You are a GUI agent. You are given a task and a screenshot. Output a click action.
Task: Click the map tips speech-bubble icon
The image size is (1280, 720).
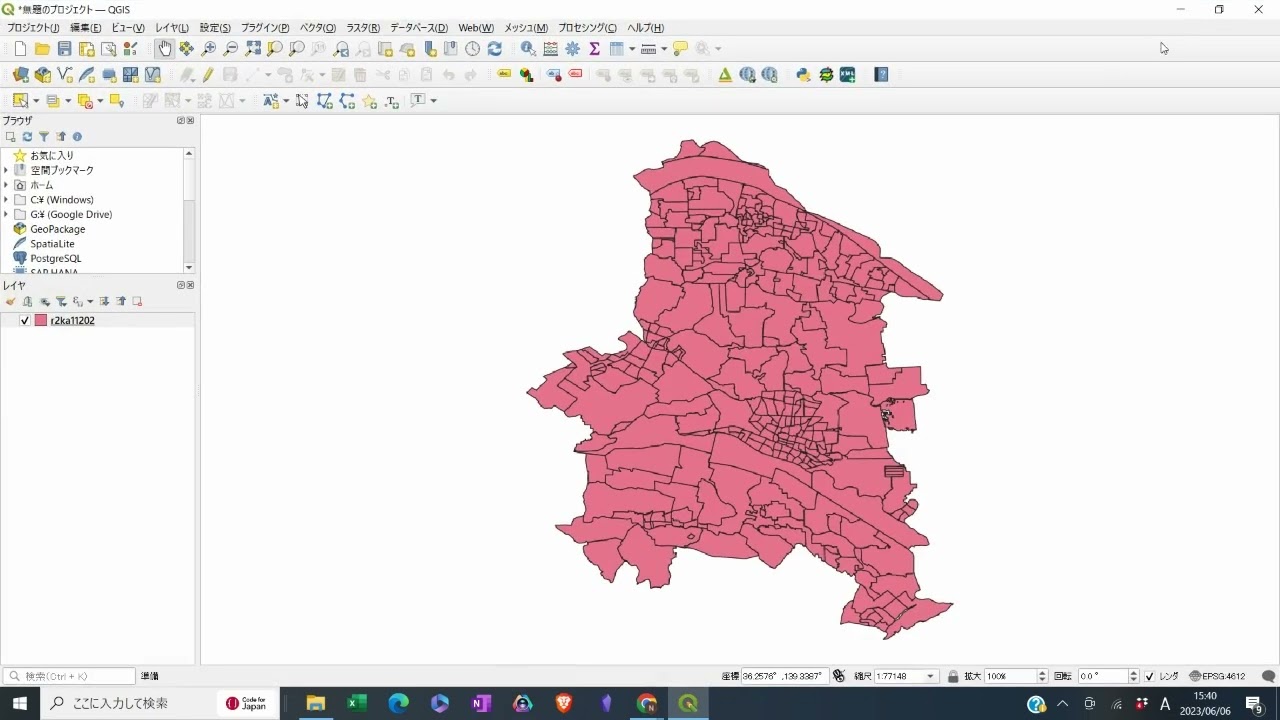pos(681,48)
